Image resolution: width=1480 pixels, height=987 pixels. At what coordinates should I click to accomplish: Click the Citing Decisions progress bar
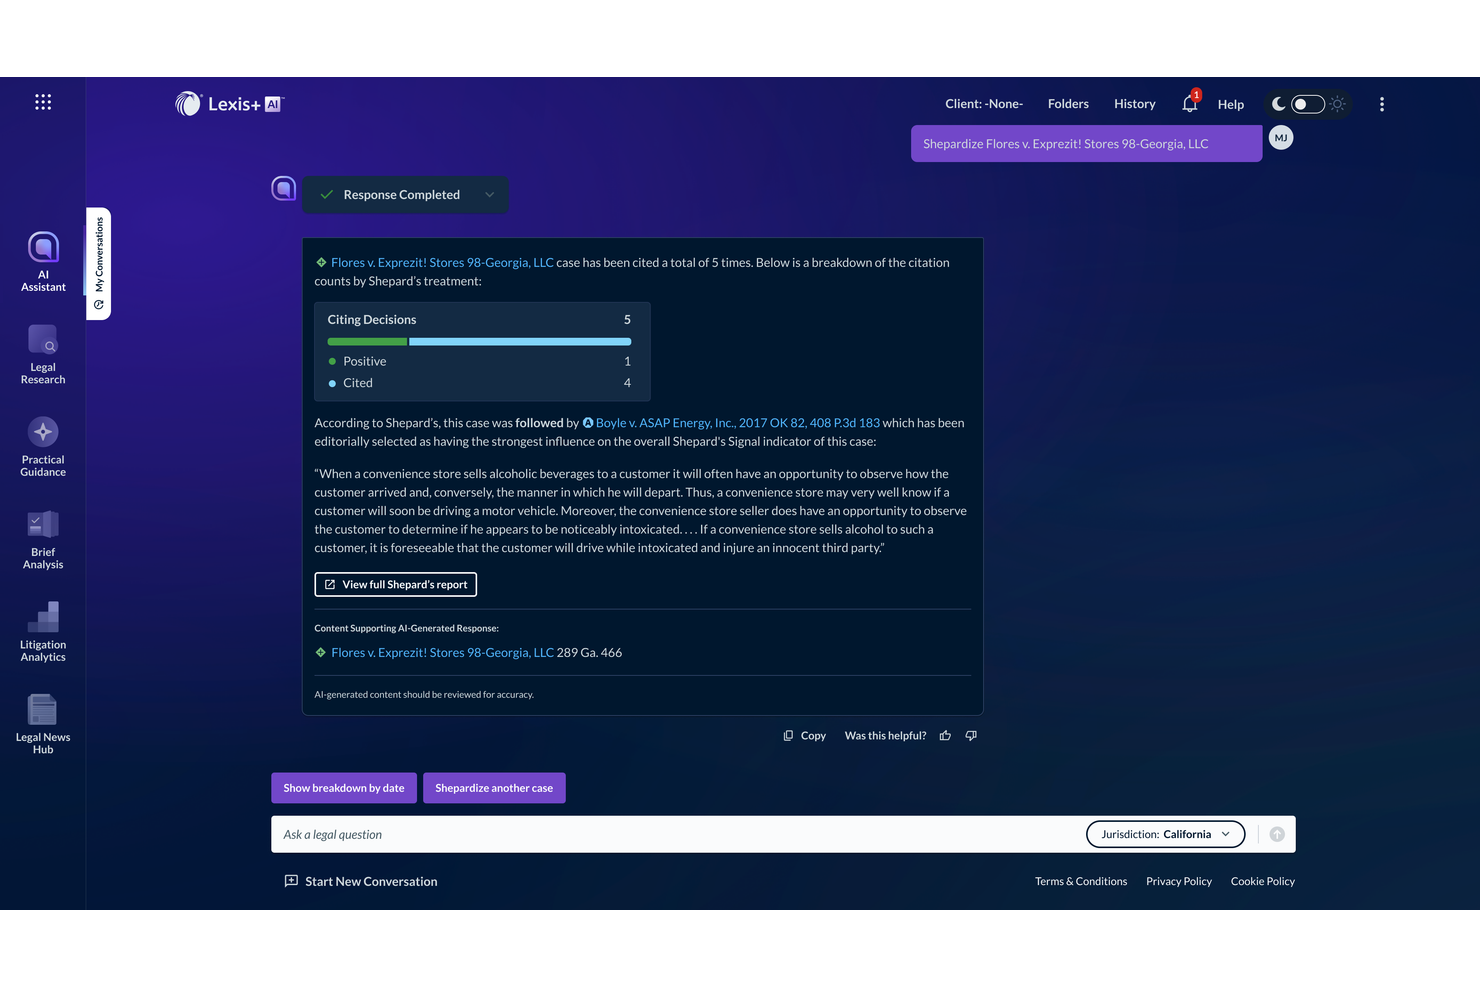pyautogui.click(x=479, y=340)
